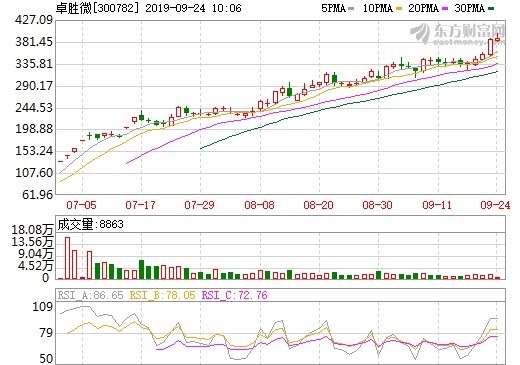Viewport: 520px width, 365px height.
Task: Click the 4.52万 volume axis label
Action: [x=35, y=266]
